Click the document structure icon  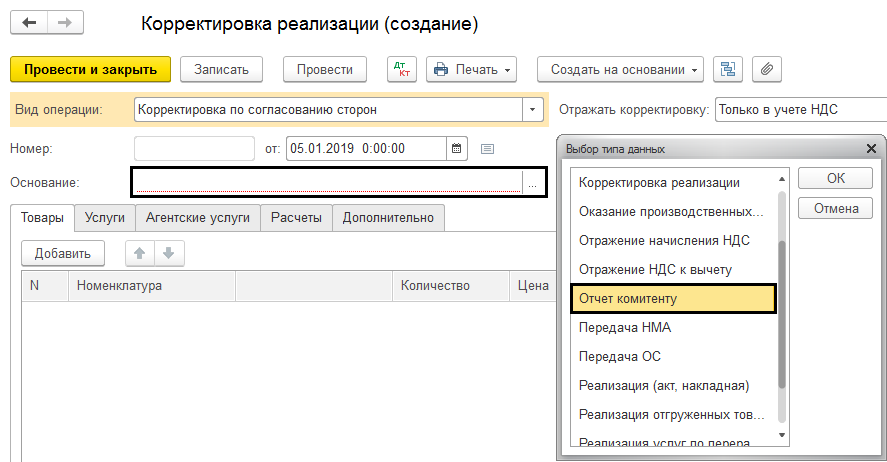[728, 69]
